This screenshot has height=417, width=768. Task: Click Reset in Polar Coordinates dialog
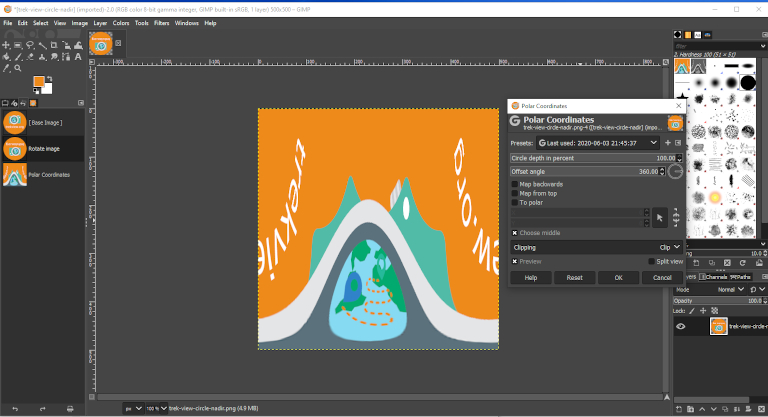point(575,278)
